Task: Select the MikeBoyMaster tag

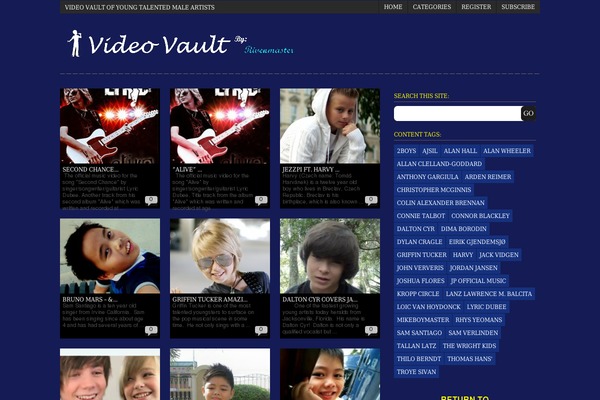Action: tap(422, 320)
